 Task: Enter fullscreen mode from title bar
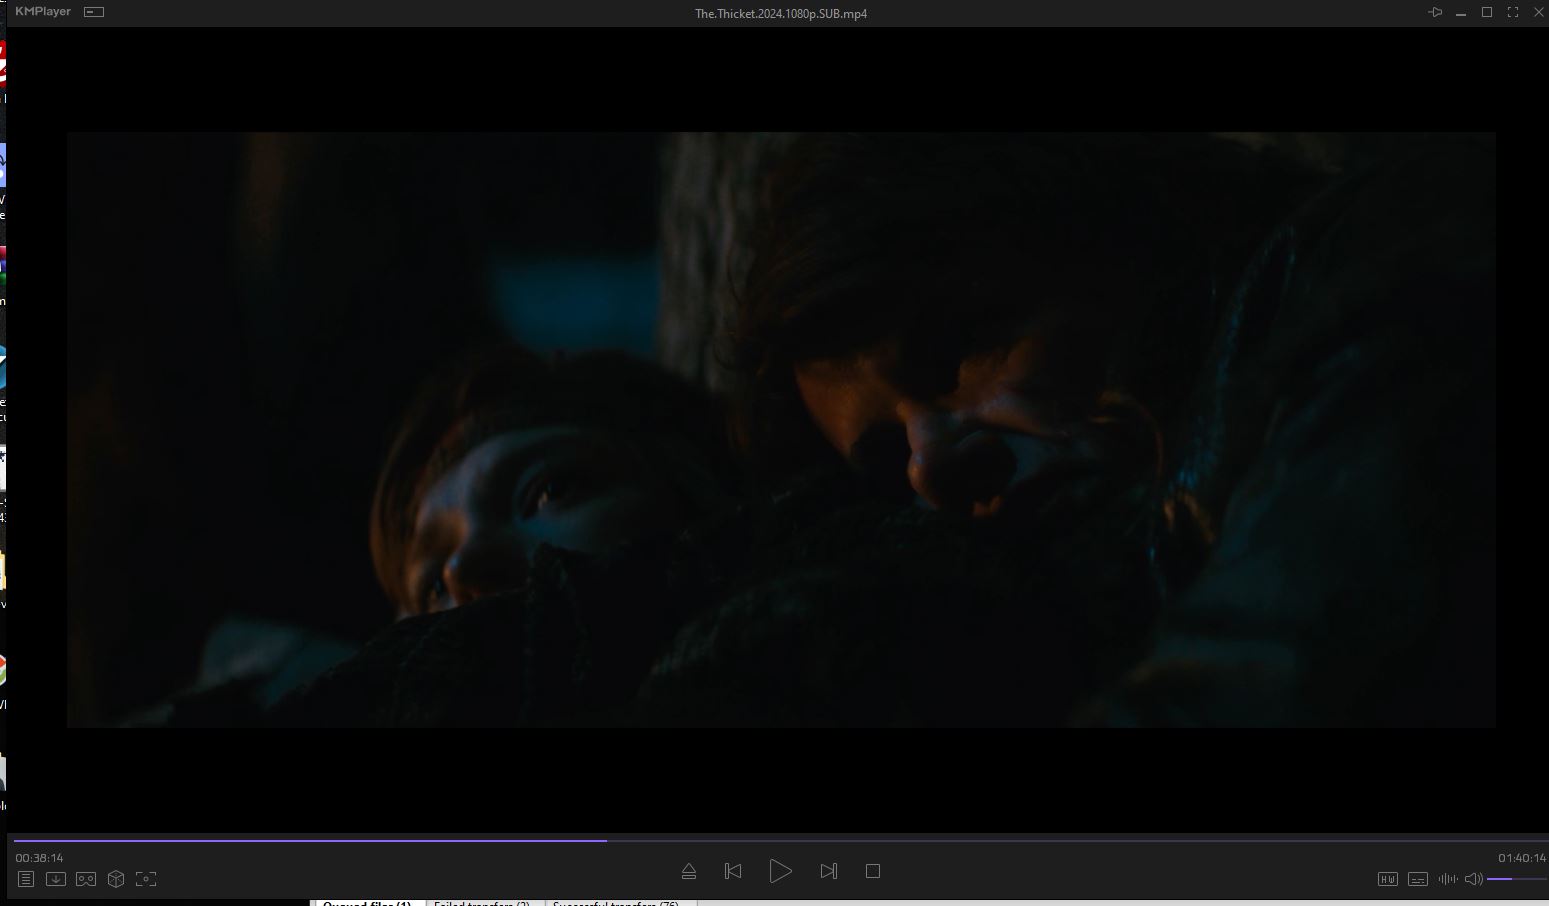click(x=1513, y=12)
